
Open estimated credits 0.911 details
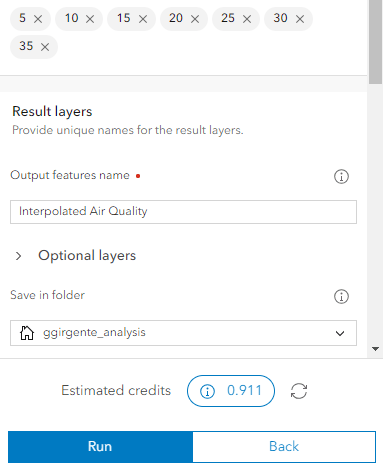(231, 391)
